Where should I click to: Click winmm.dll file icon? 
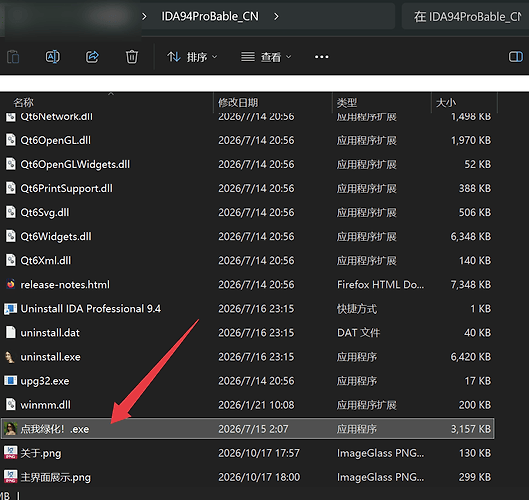11,405
